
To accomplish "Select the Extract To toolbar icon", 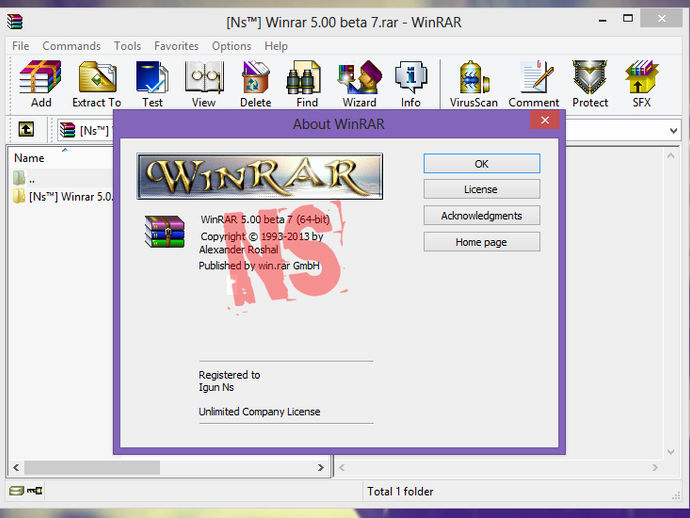I will click(x=97, y=84).
